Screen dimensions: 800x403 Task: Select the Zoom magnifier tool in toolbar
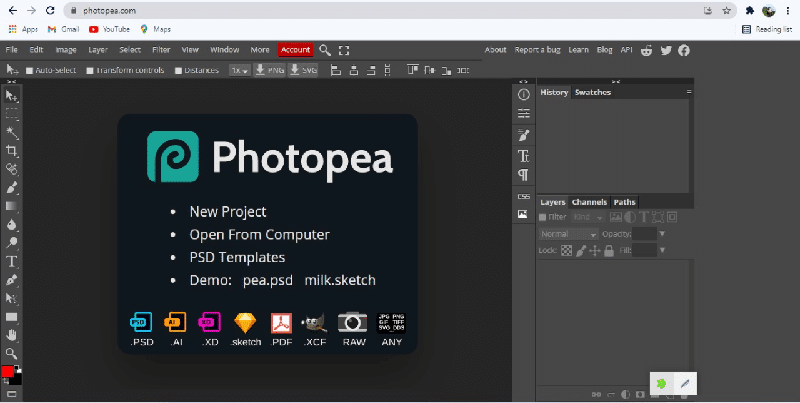click(12, 353)
